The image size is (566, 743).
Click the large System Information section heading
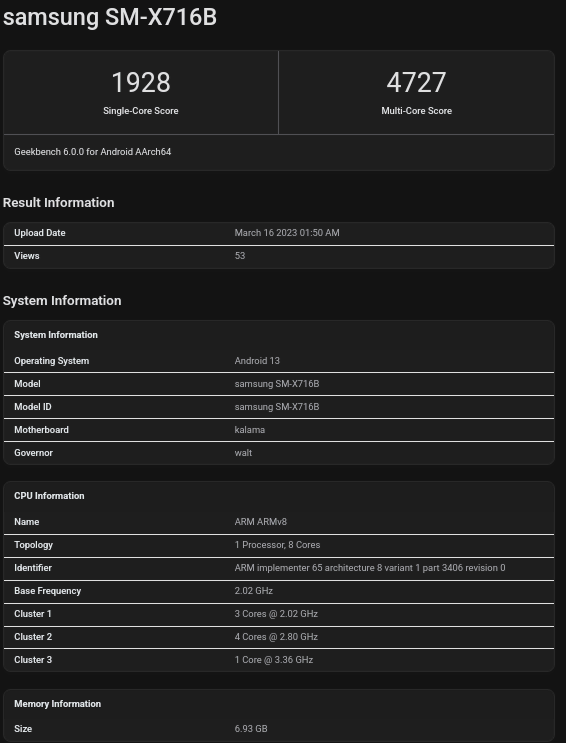coord(62,301)
